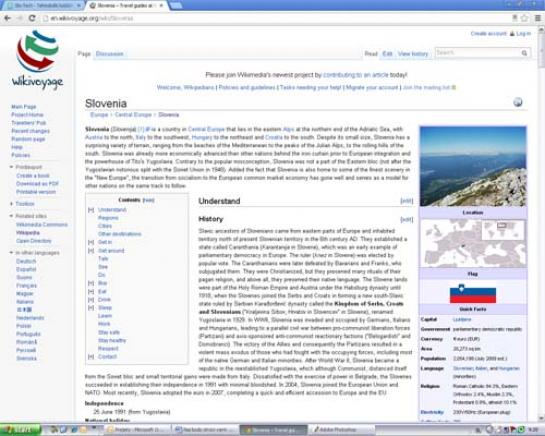545x436 pixels.
Task: Click the Central Europe breadcrumb link
Action: point(133,115)
